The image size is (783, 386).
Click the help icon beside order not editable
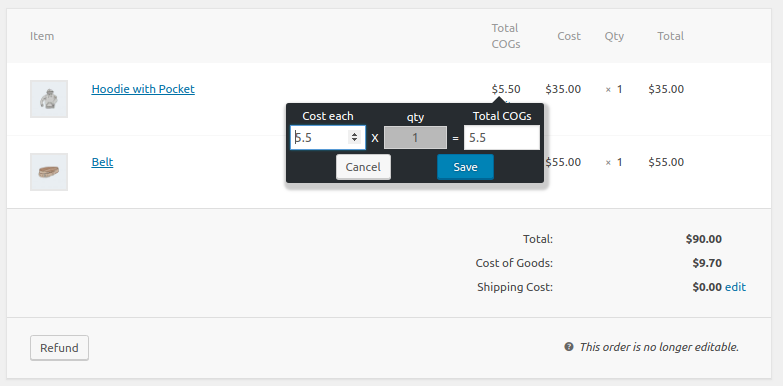(569, 347)
